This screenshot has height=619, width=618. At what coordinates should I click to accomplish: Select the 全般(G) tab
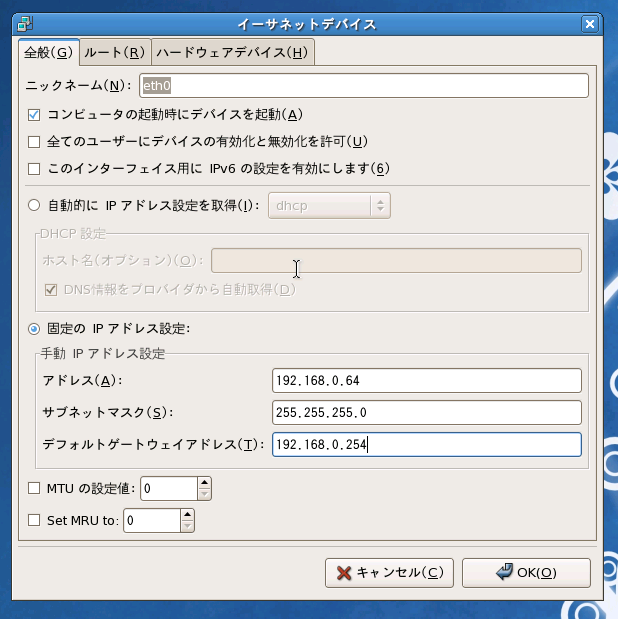point(49,52)
